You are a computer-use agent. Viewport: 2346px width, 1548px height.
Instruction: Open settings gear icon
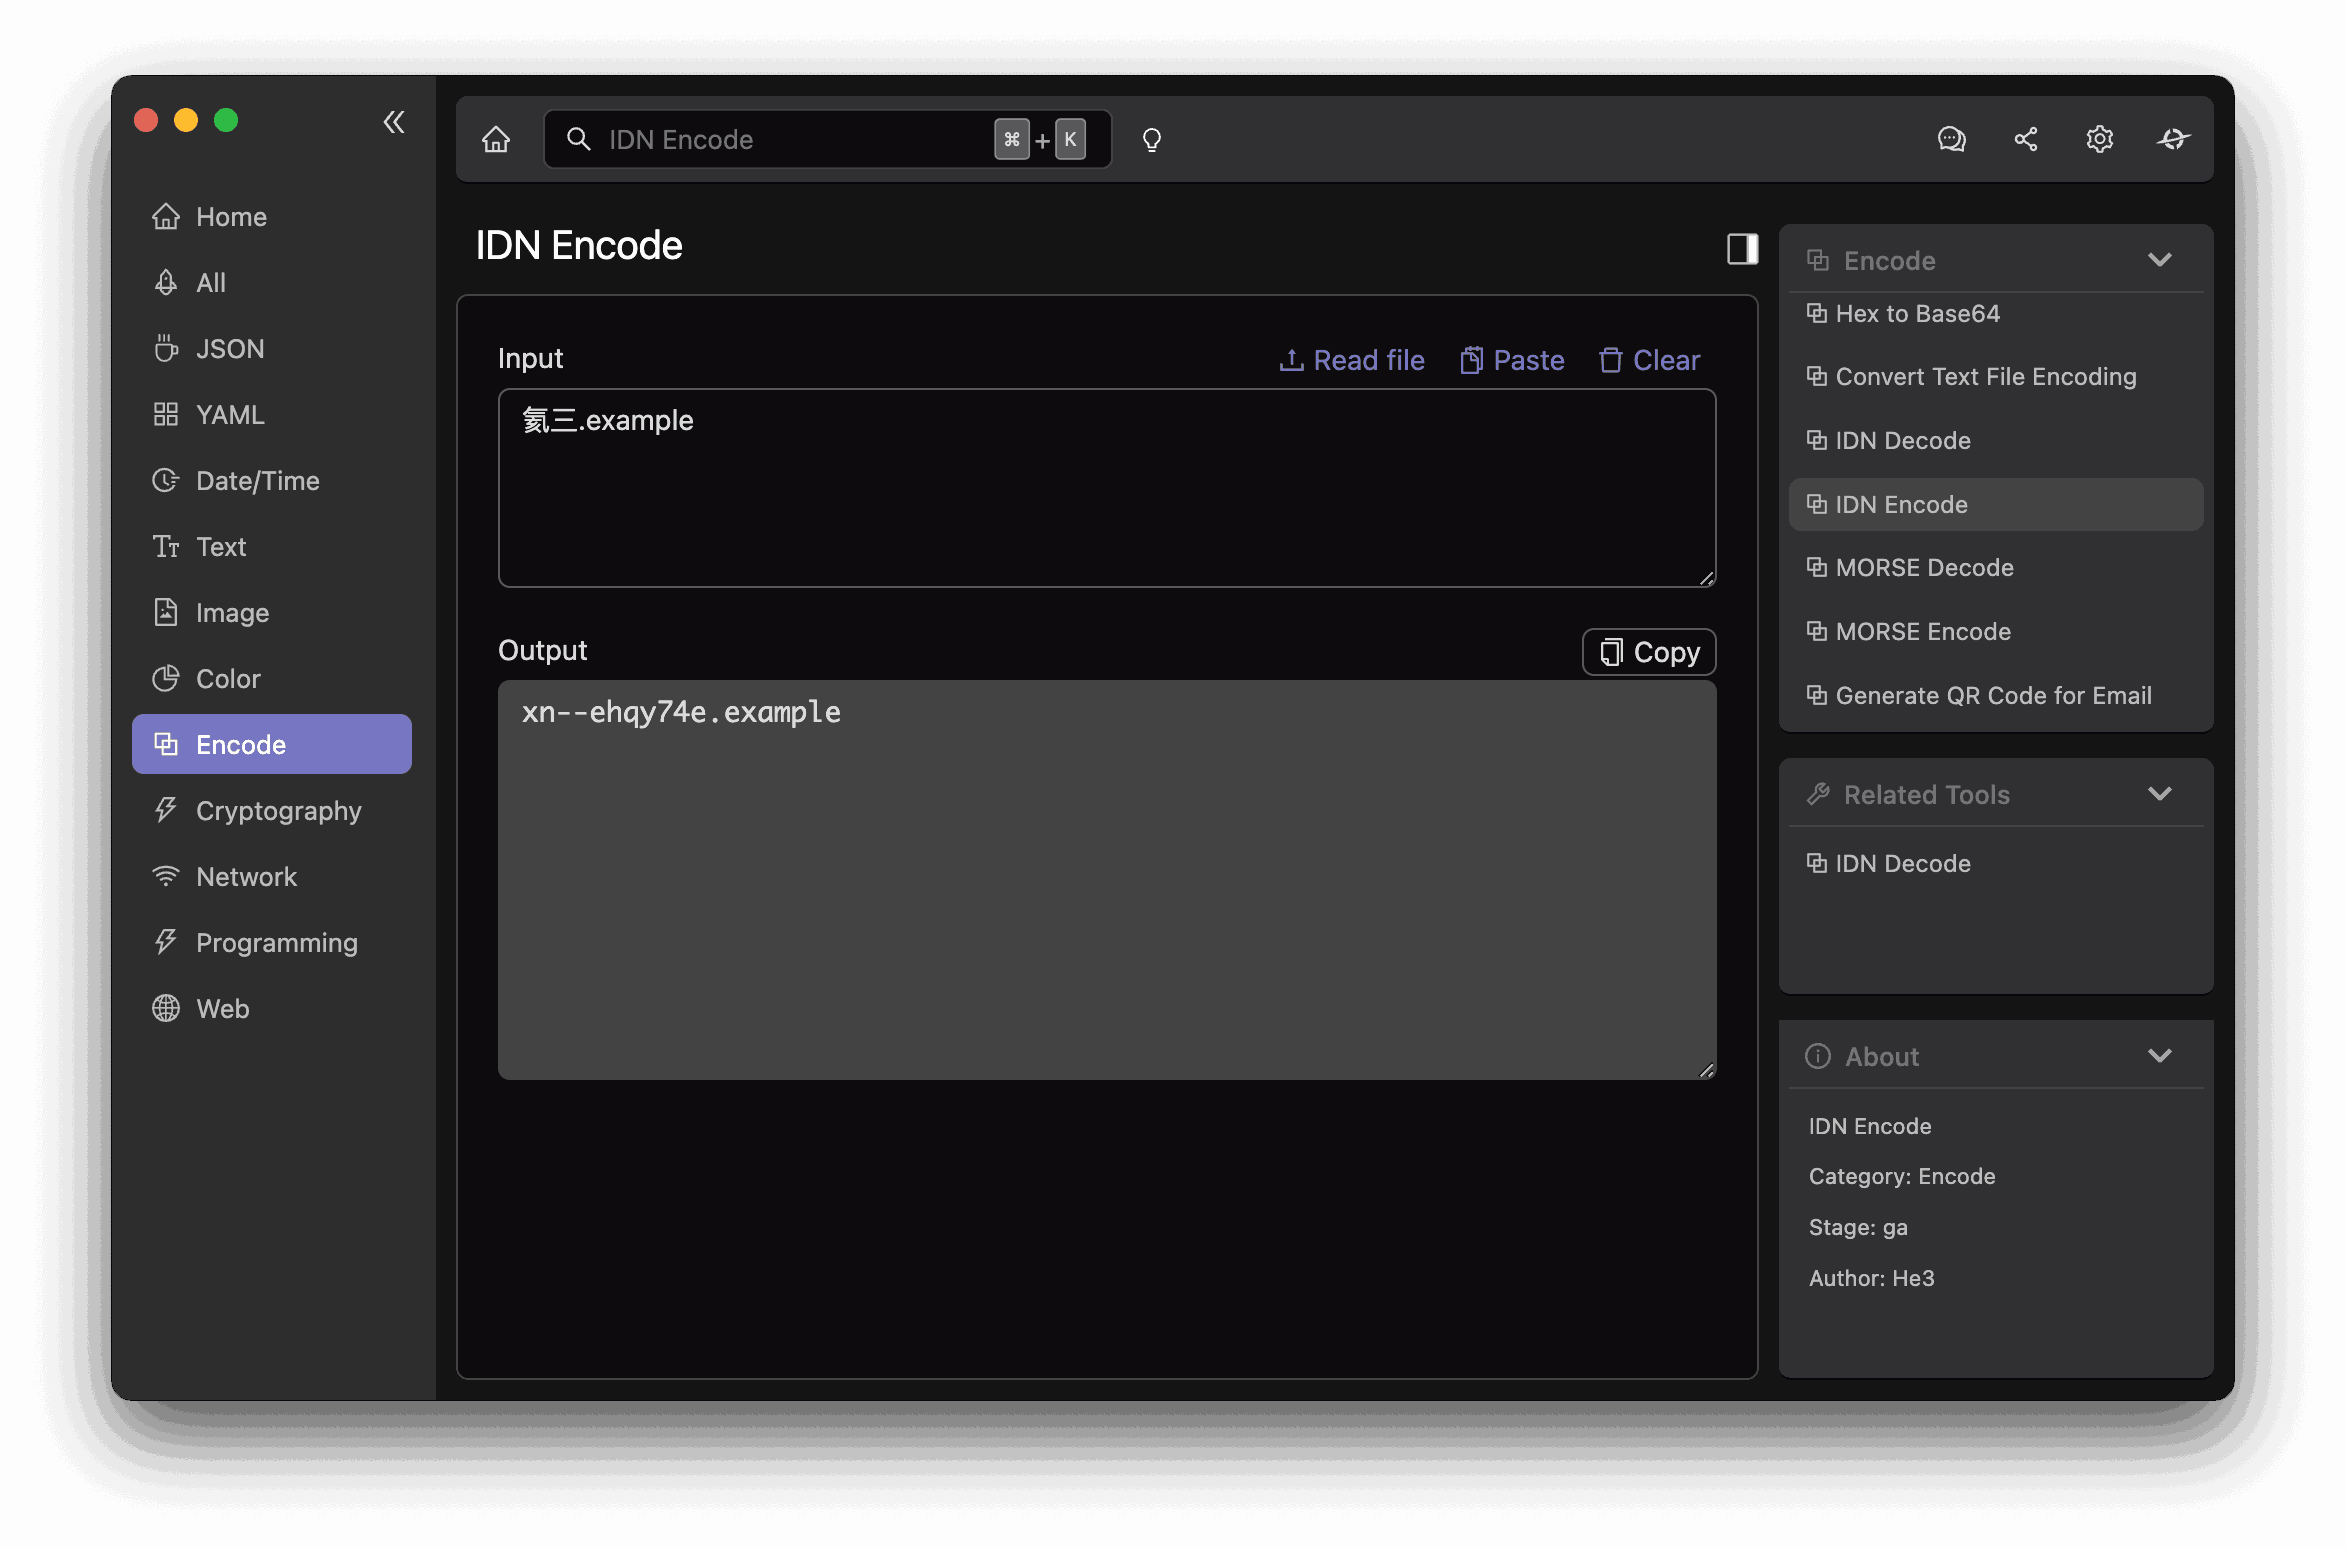[x=2100, y=139]
